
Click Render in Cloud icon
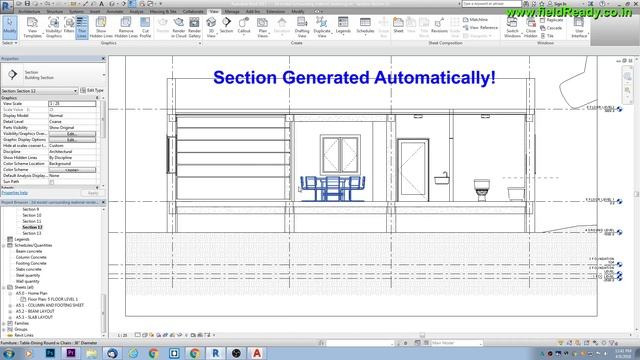click(179, 27)
